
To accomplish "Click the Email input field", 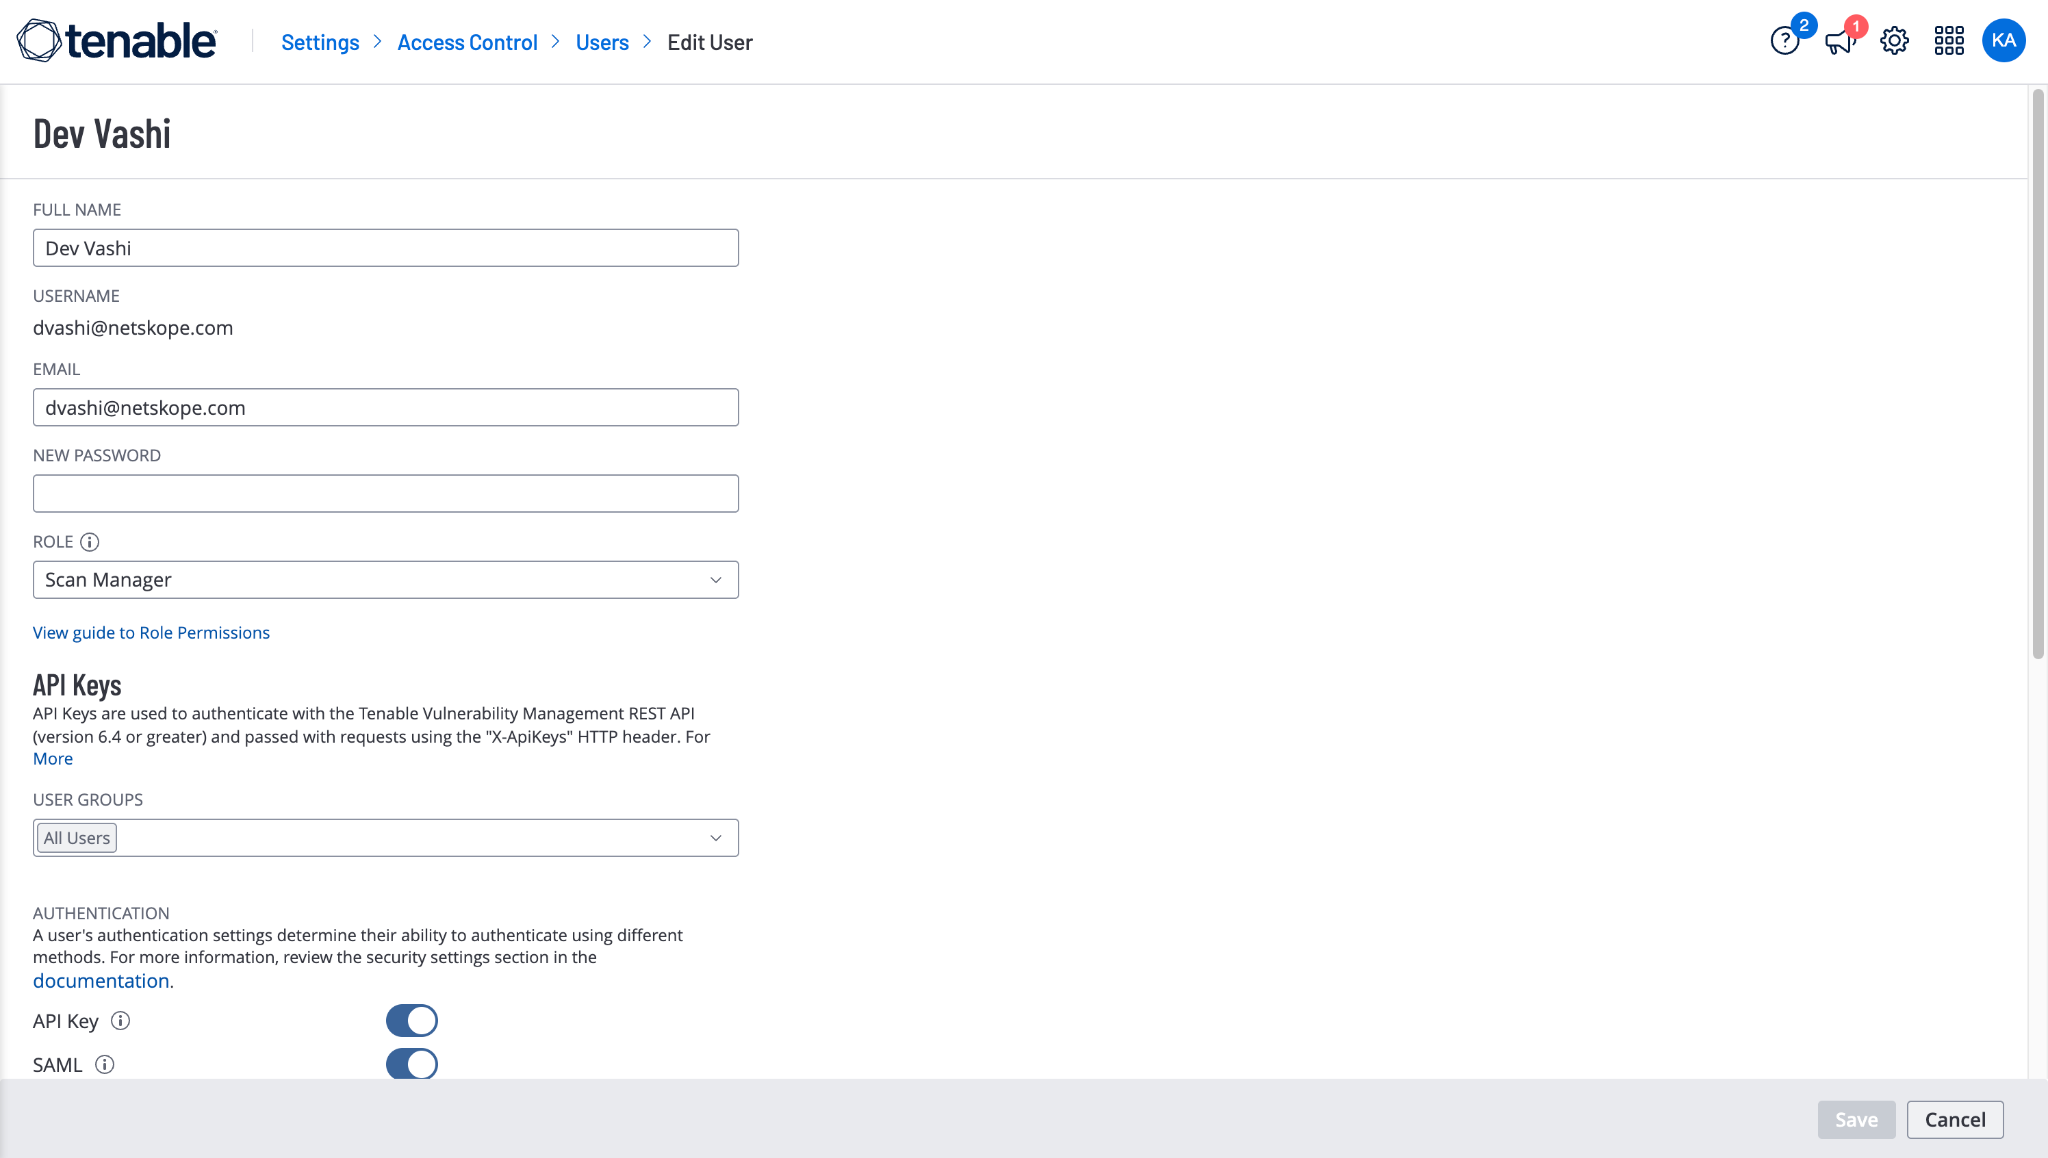I will (386, 408).
